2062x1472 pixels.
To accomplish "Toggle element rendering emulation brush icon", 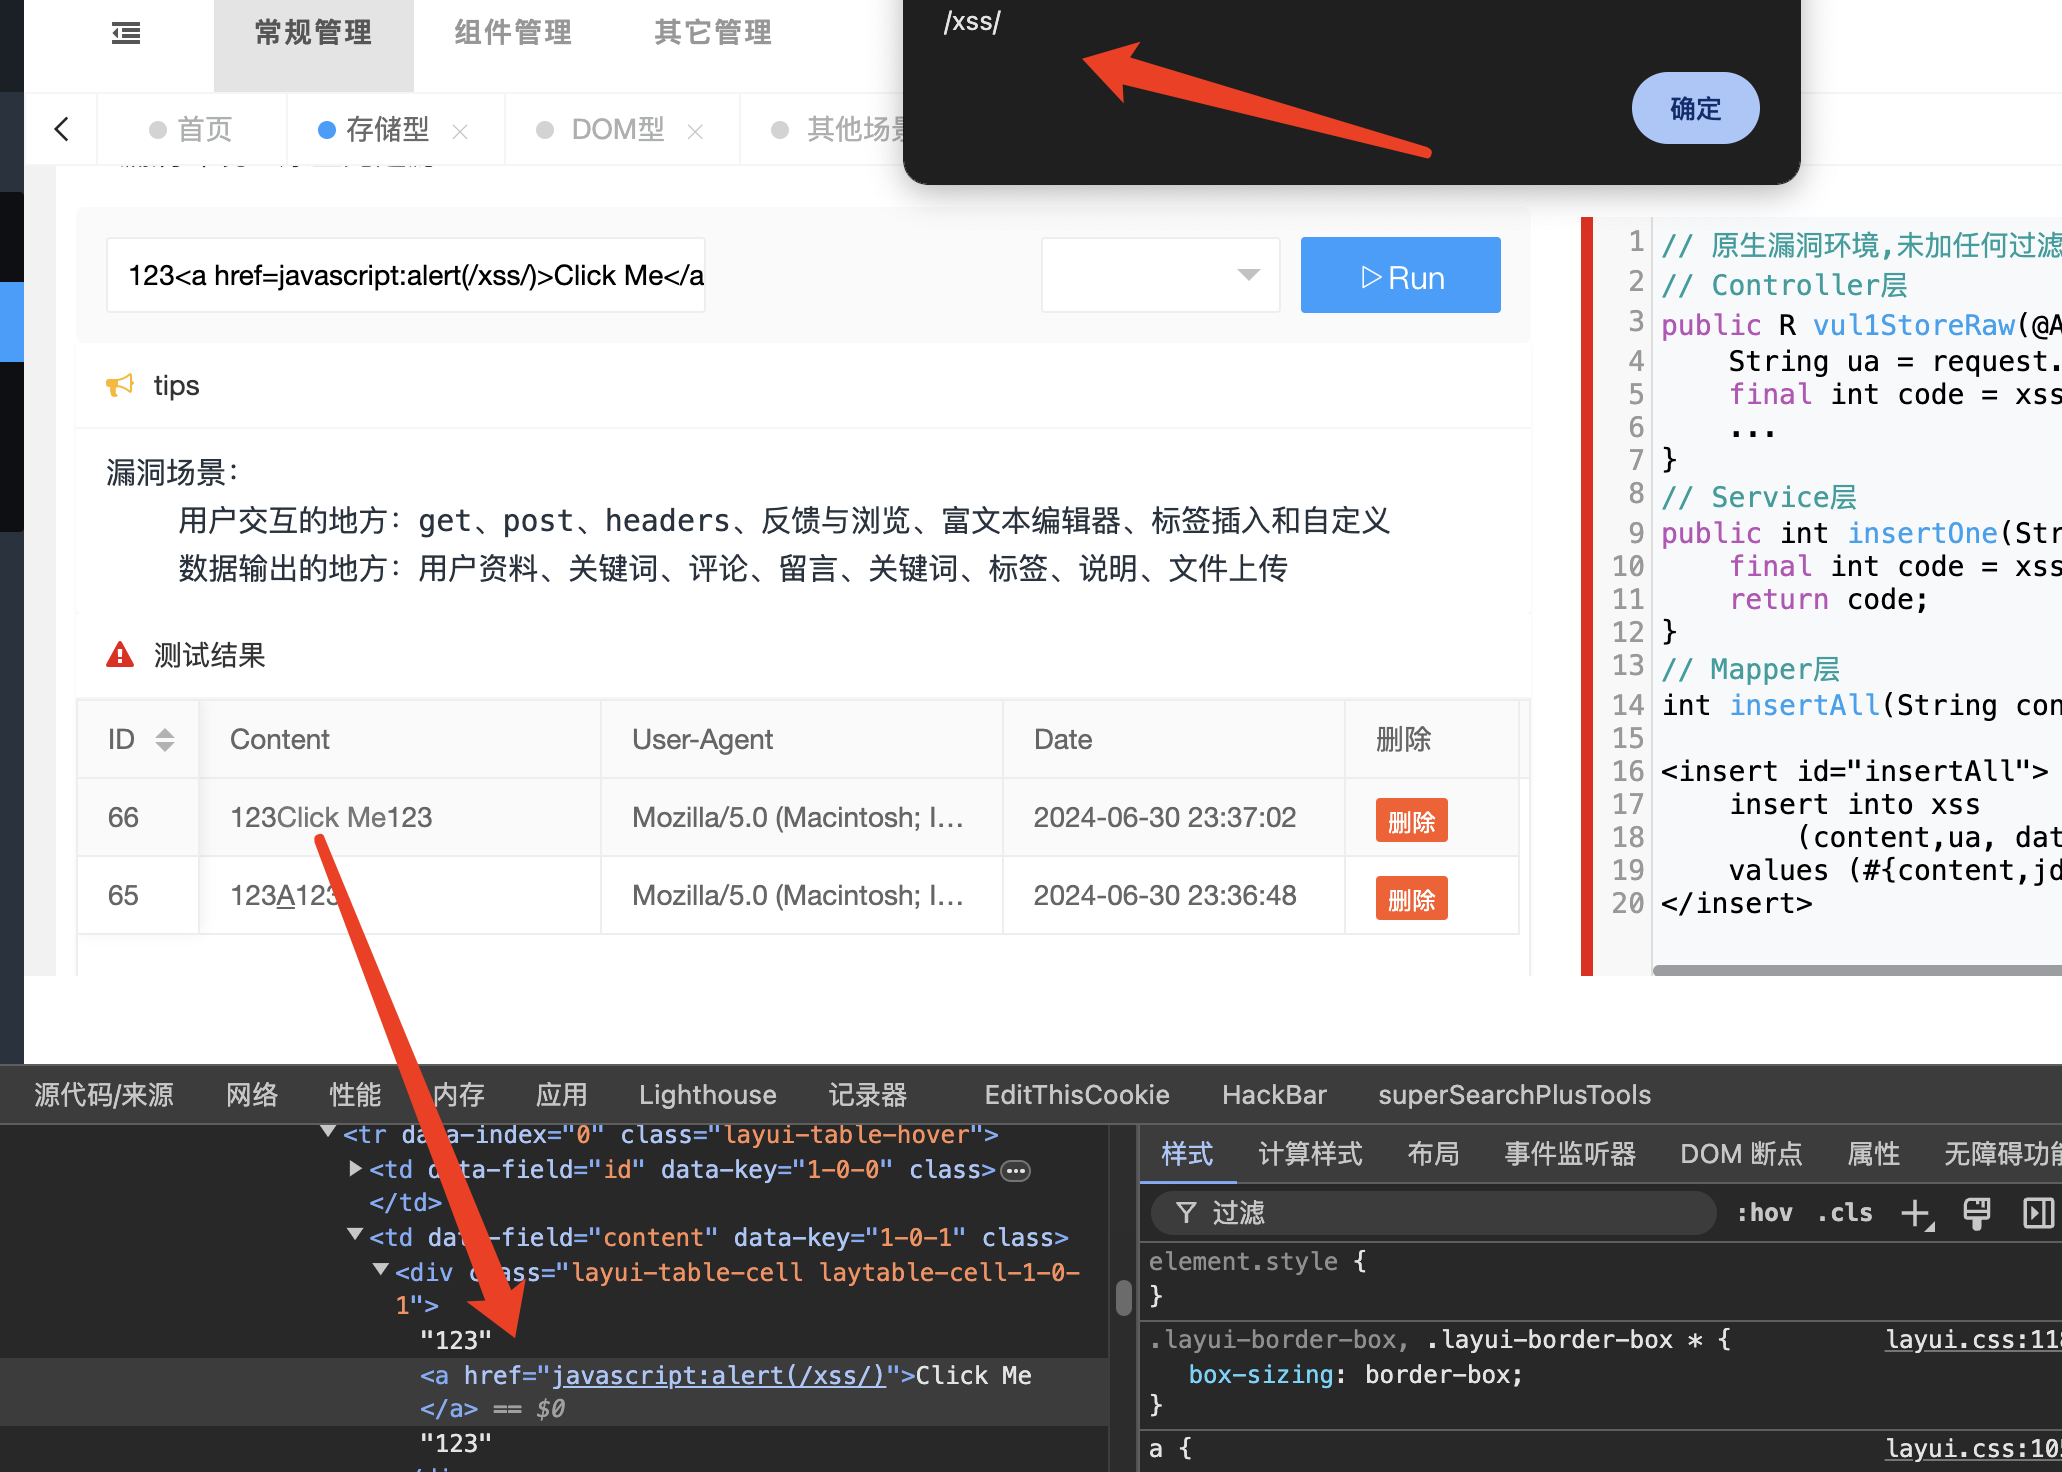I will pos(1977,1213).
